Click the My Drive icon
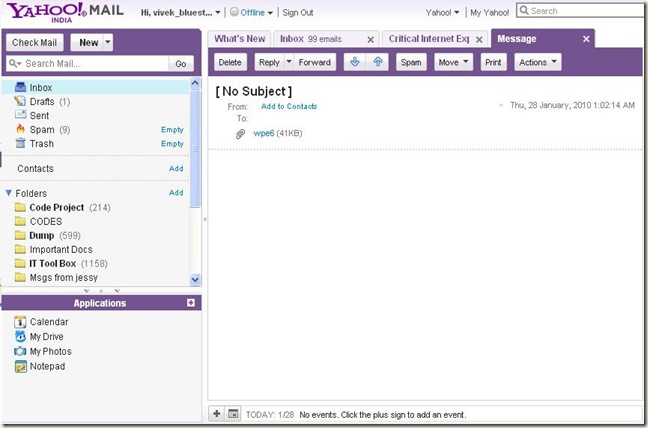 click(x=20, y=336)
